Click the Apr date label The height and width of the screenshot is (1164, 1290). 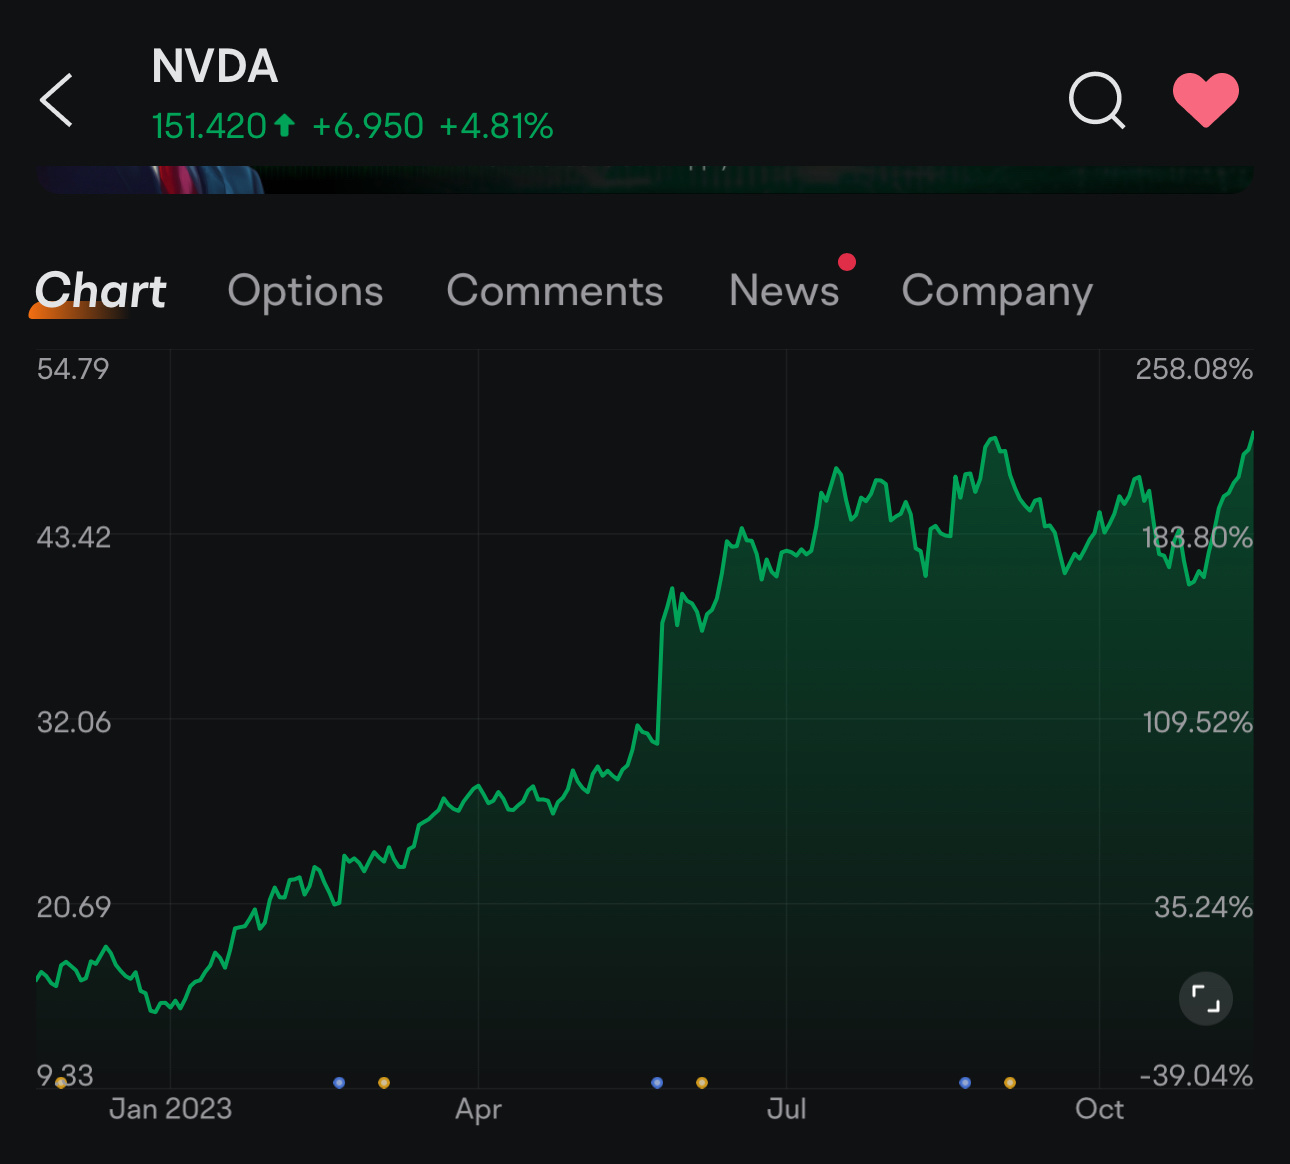478,1109
